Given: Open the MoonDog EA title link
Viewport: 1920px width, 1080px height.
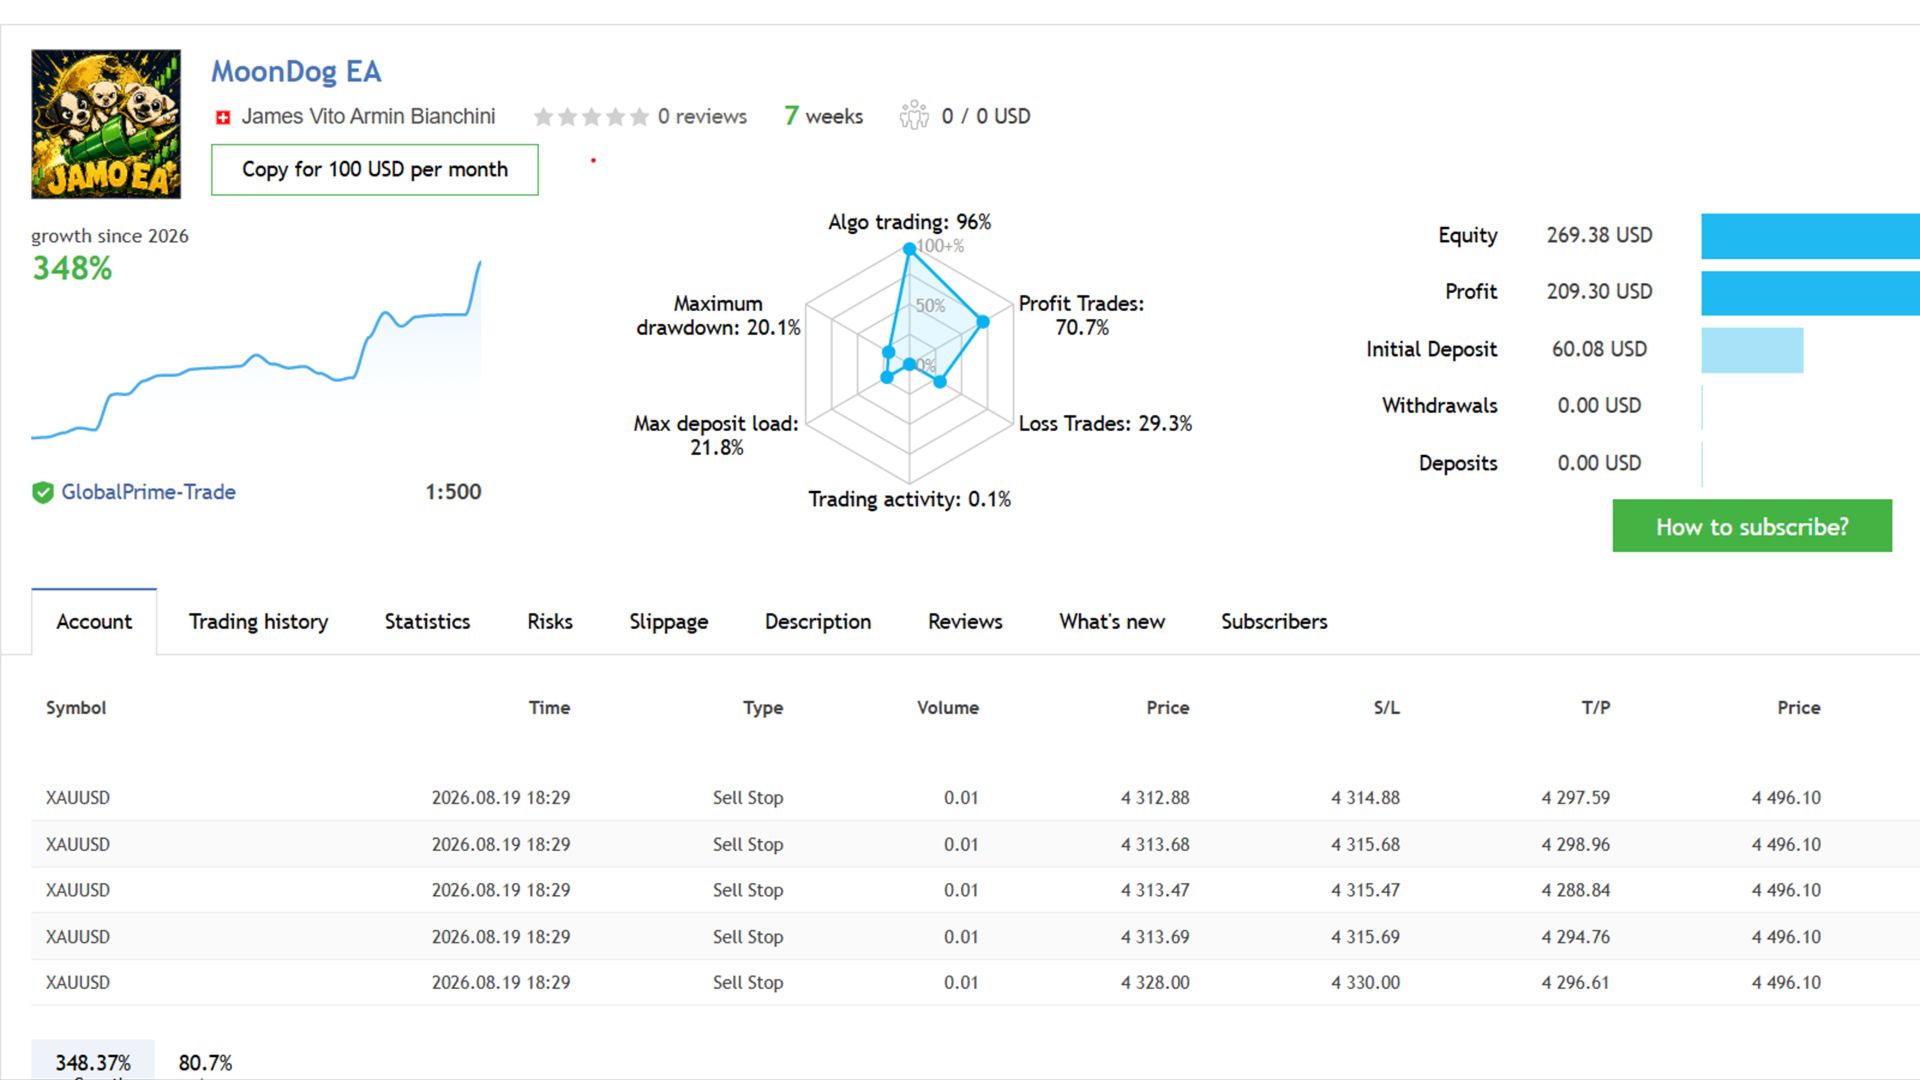Looking at the screenshot, I should point(296,72).
